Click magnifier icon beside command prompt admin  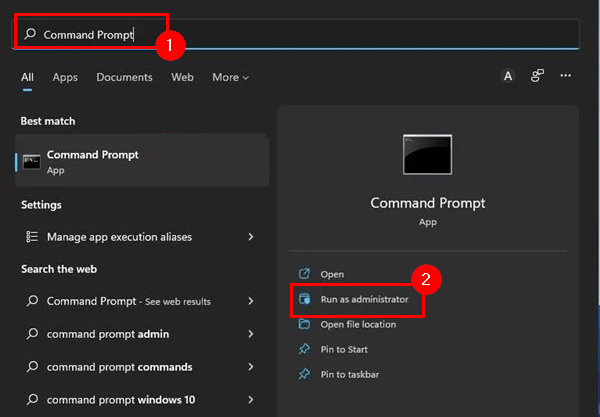click(x=33, y=334)
